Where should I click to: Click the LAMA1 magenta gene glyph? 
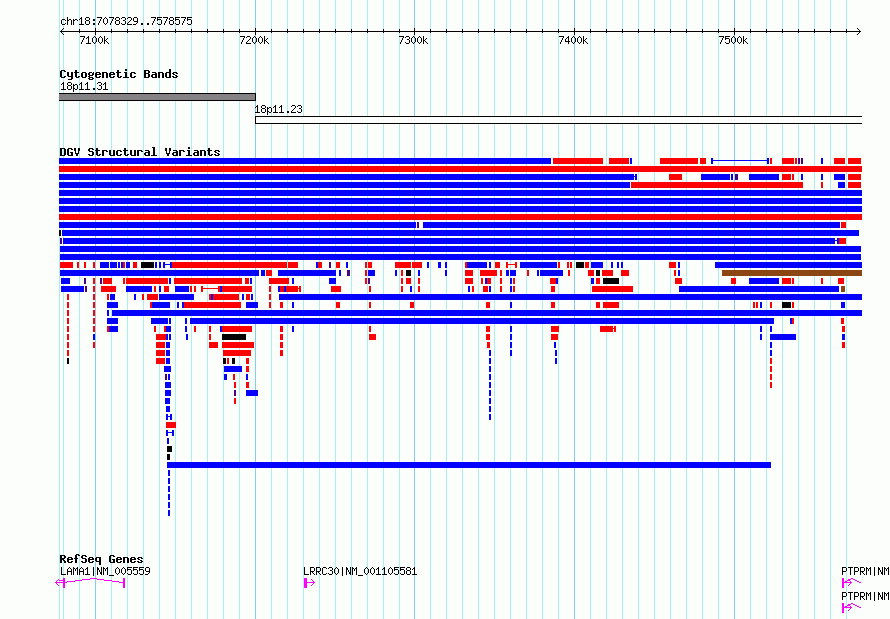90,583
